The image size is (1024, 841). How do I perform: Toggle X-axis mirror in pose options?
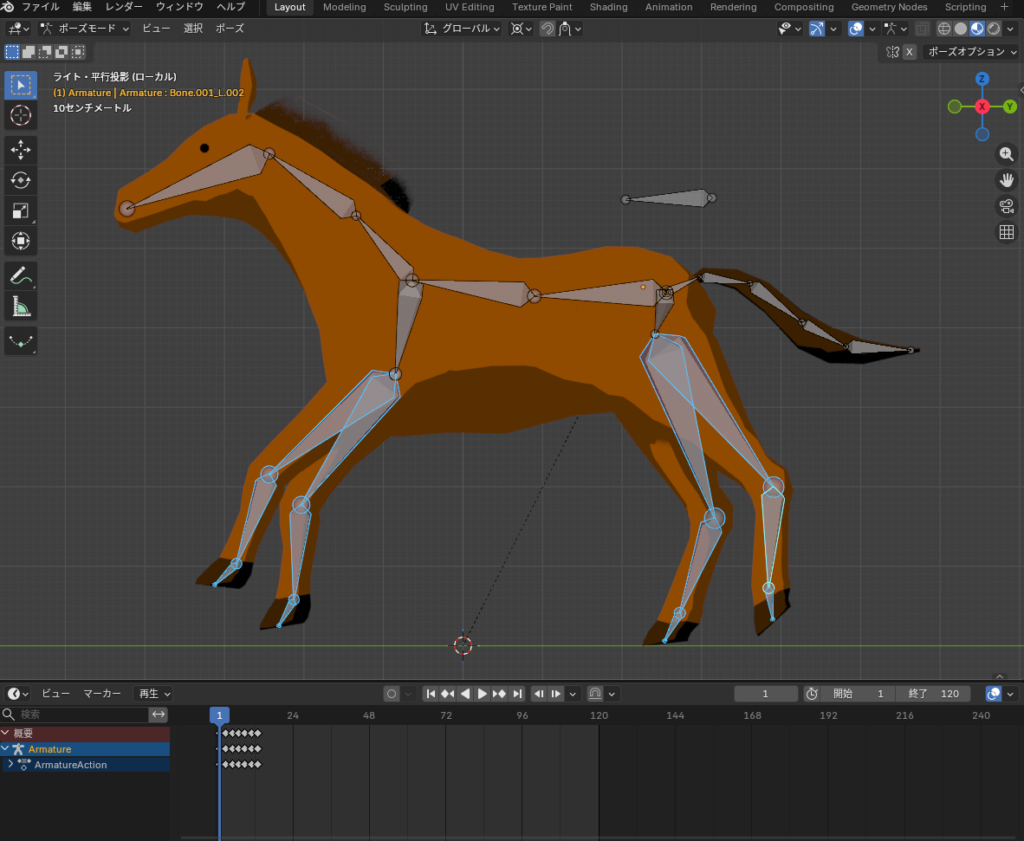(x=909, y=52)
